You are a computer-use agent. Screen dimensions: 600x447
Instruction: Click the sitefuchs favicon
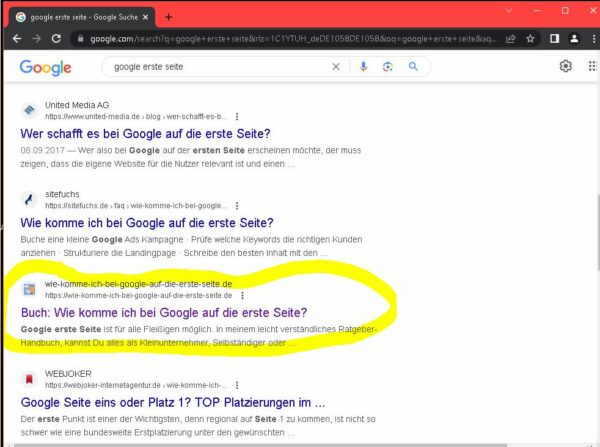coord(29,199)
